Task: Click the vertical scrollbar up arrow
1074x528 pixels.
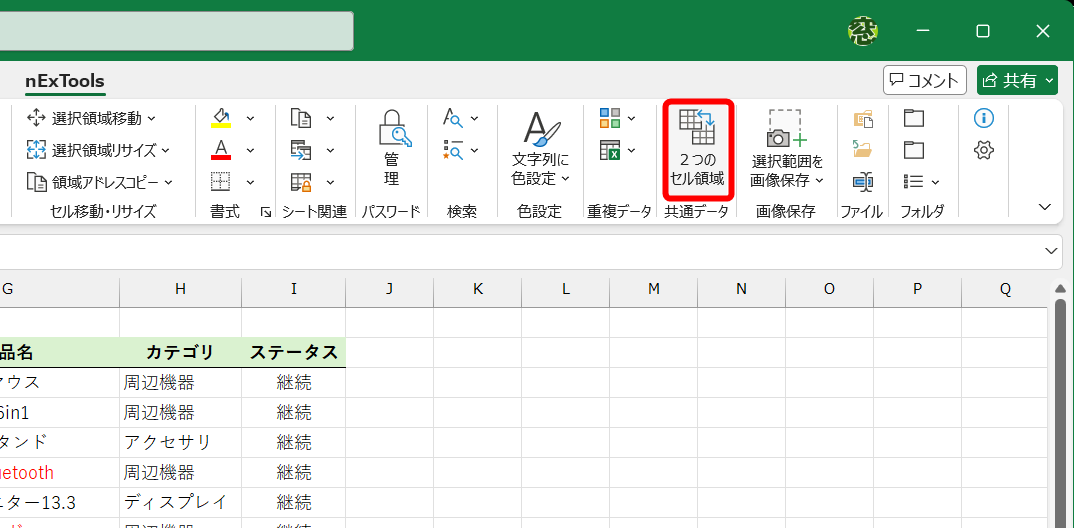Action: tap(1060, 288)
